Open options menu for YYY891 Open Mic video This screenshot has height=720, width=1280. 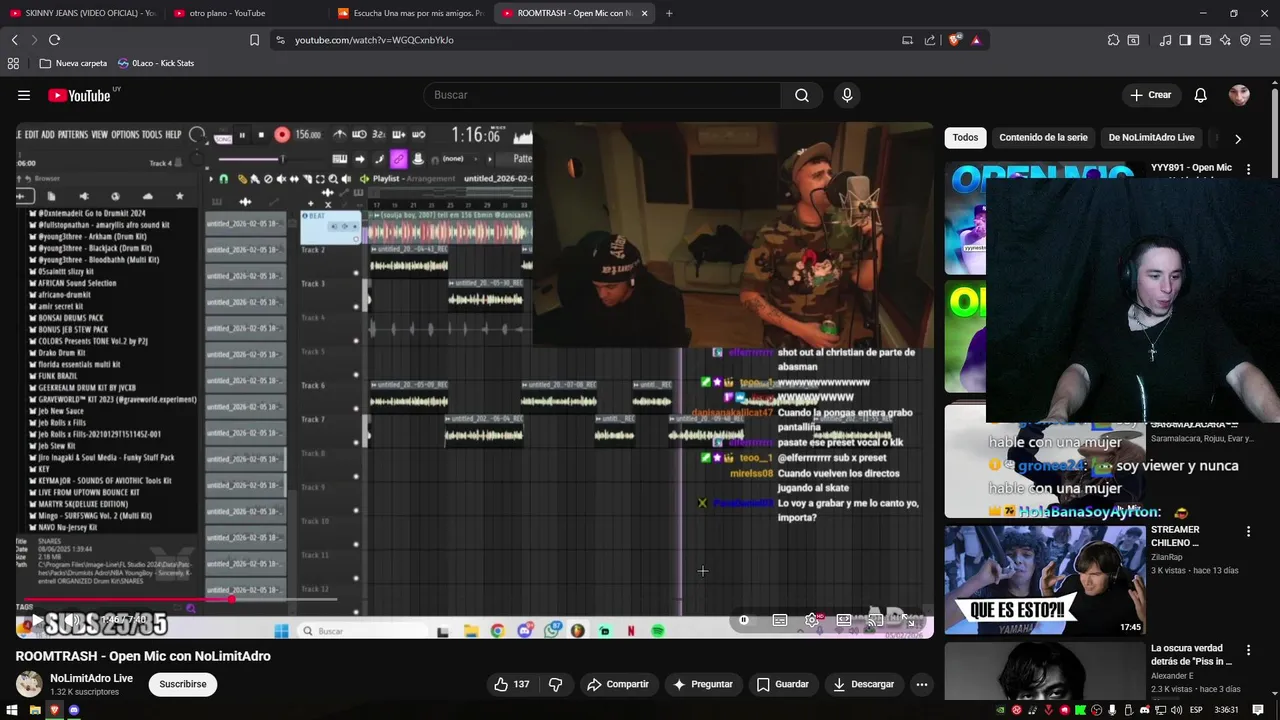pos(1248,169)
